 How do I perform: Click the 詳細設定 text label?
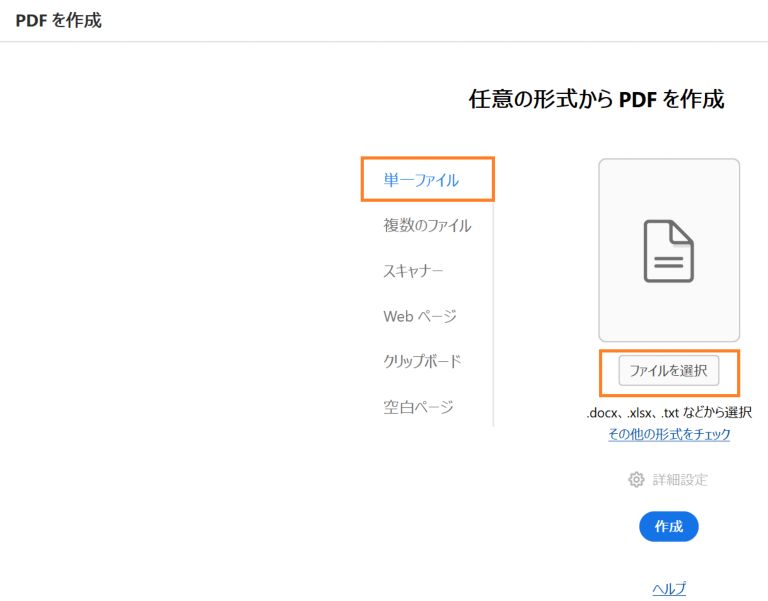click(680, 480)
